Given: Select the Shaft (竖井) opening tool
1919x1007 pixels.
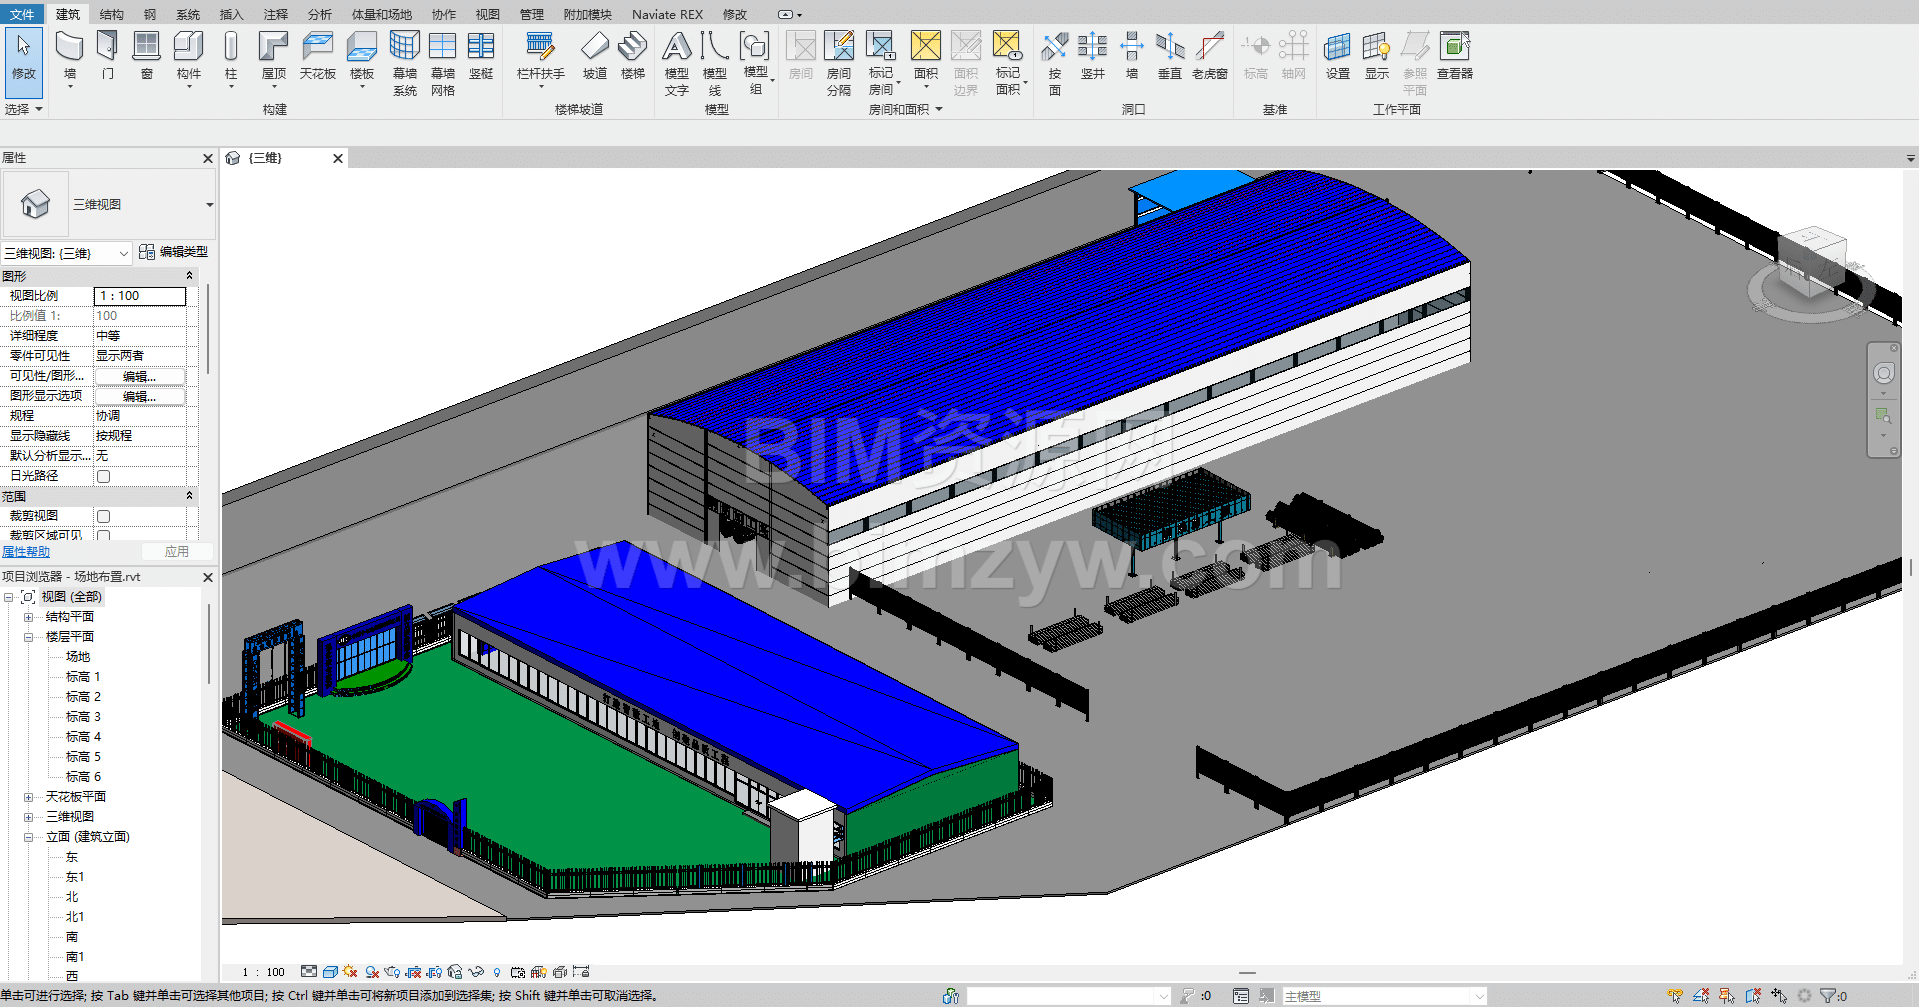Looking at the screenshot, I should click(1093, 55).
